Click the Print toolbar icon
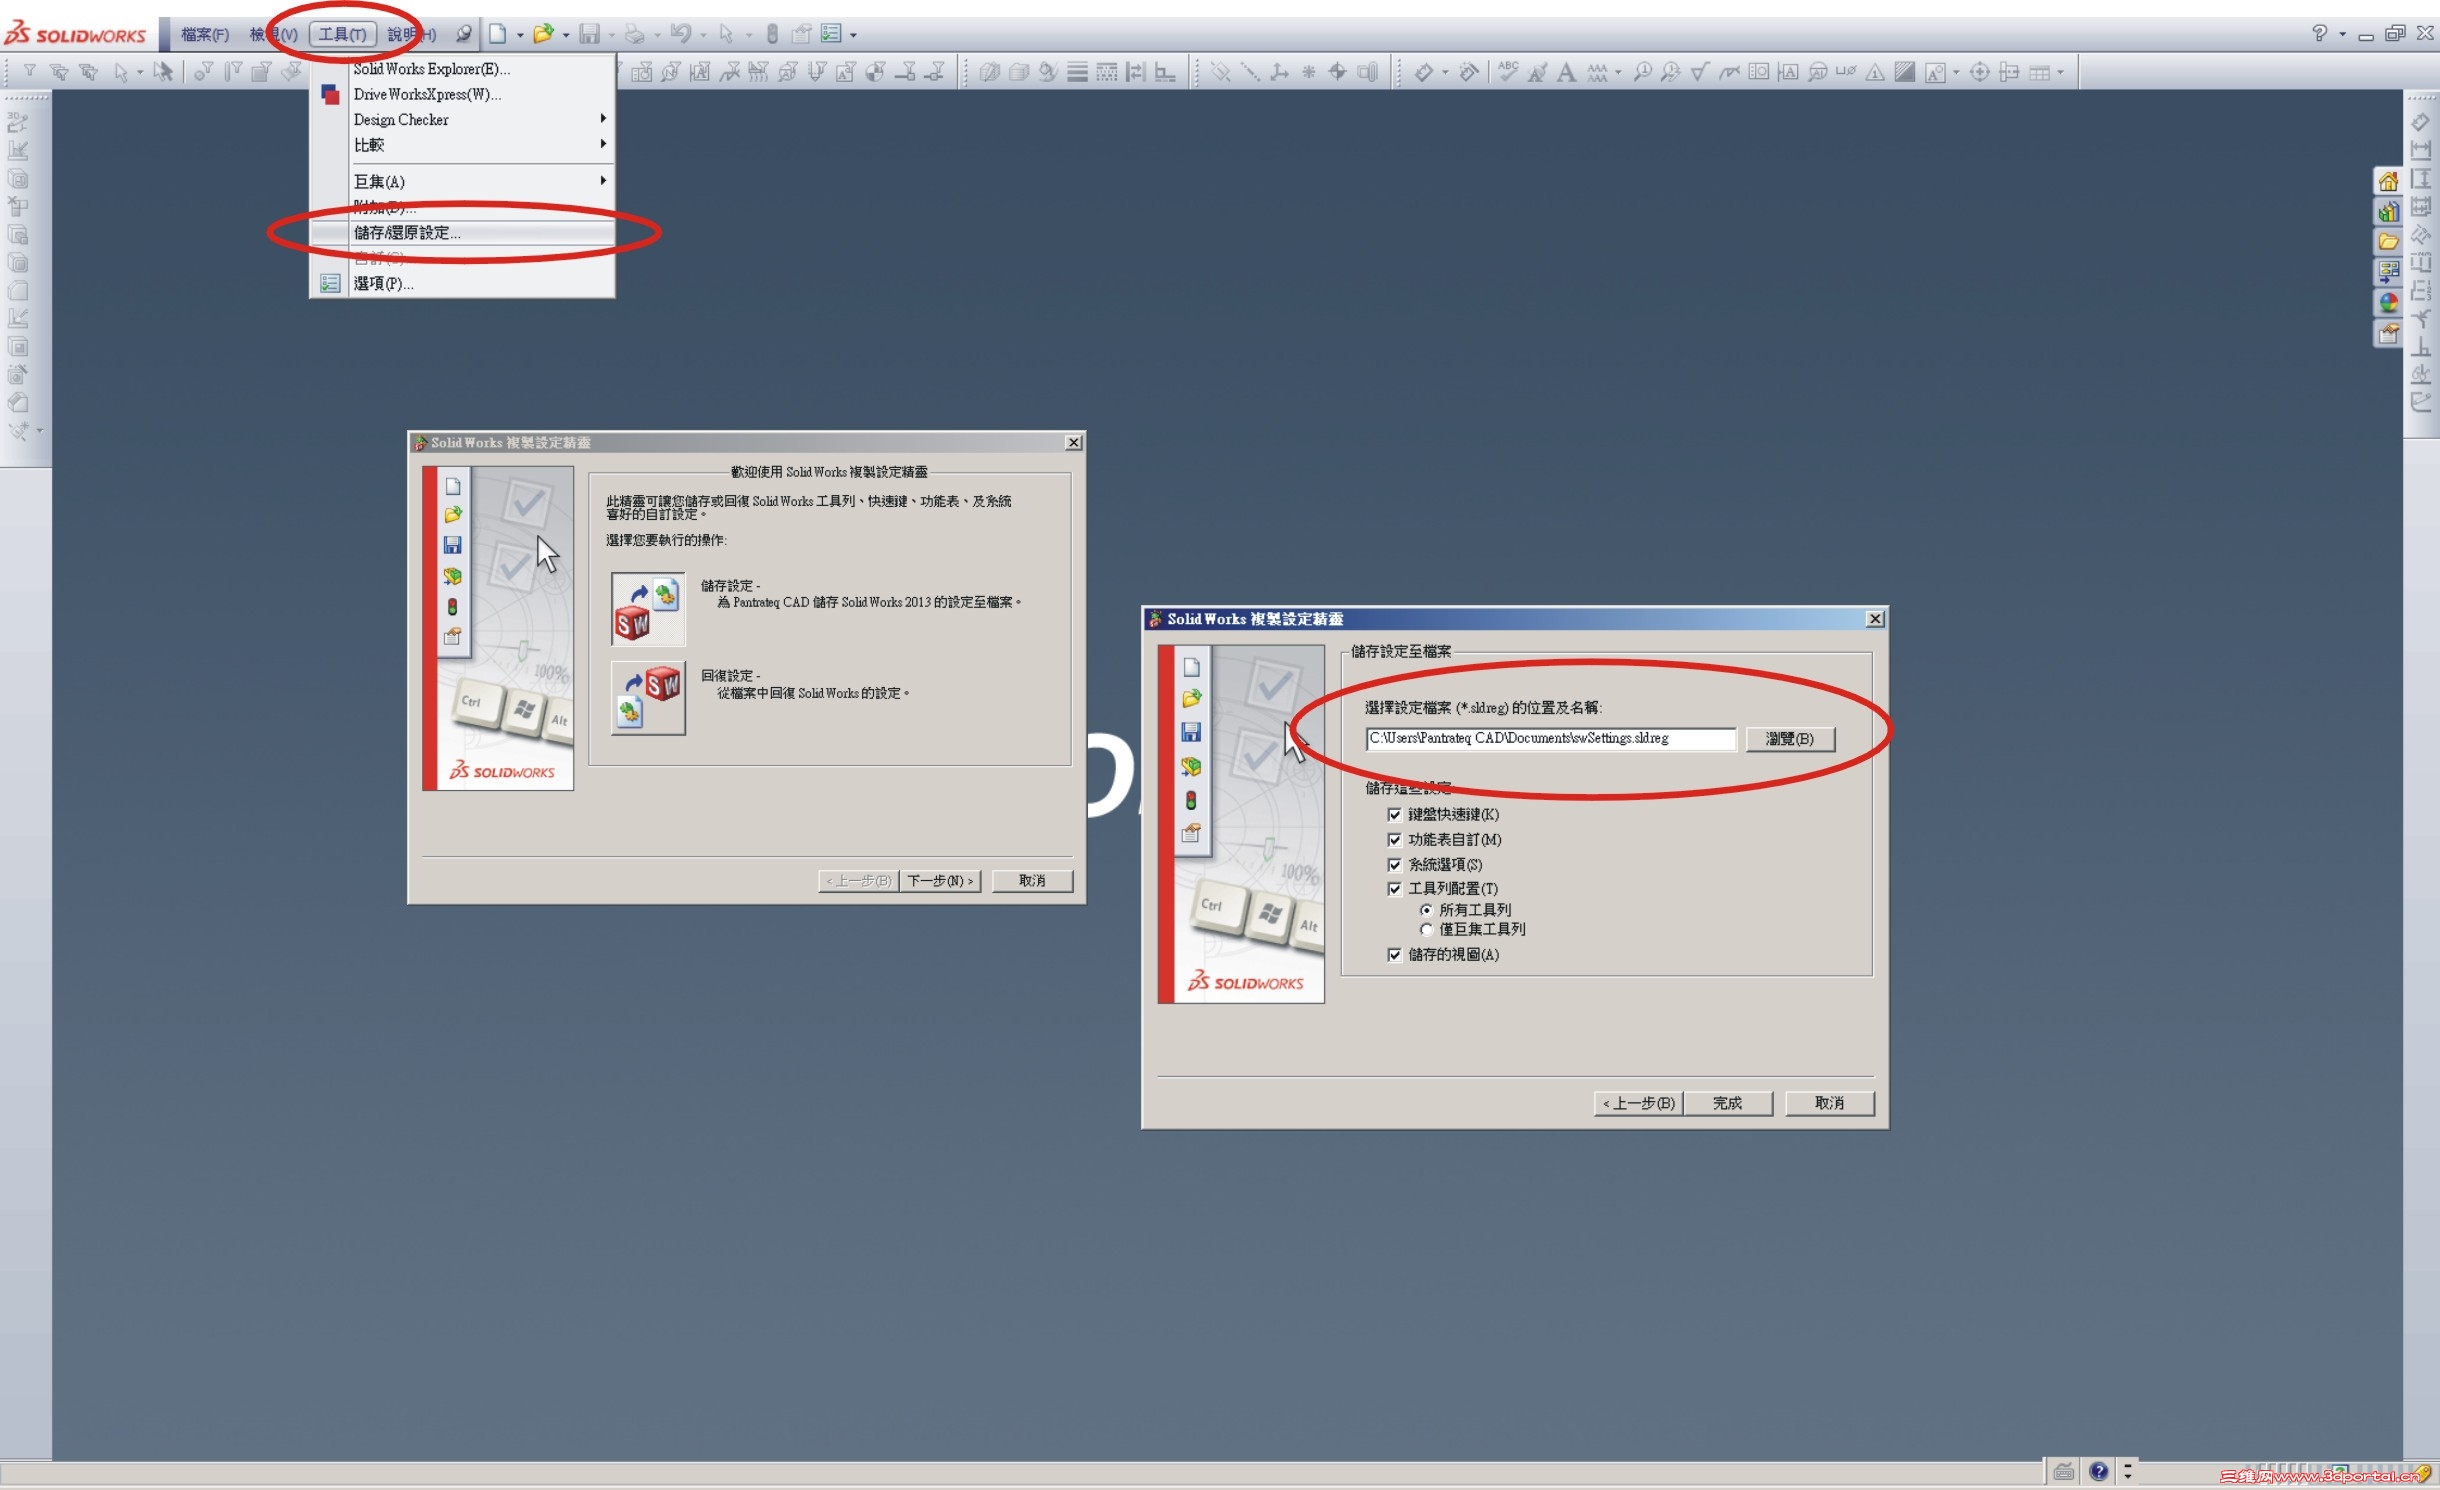This screenshot has width=2440, height=1490. pos(634,34)
